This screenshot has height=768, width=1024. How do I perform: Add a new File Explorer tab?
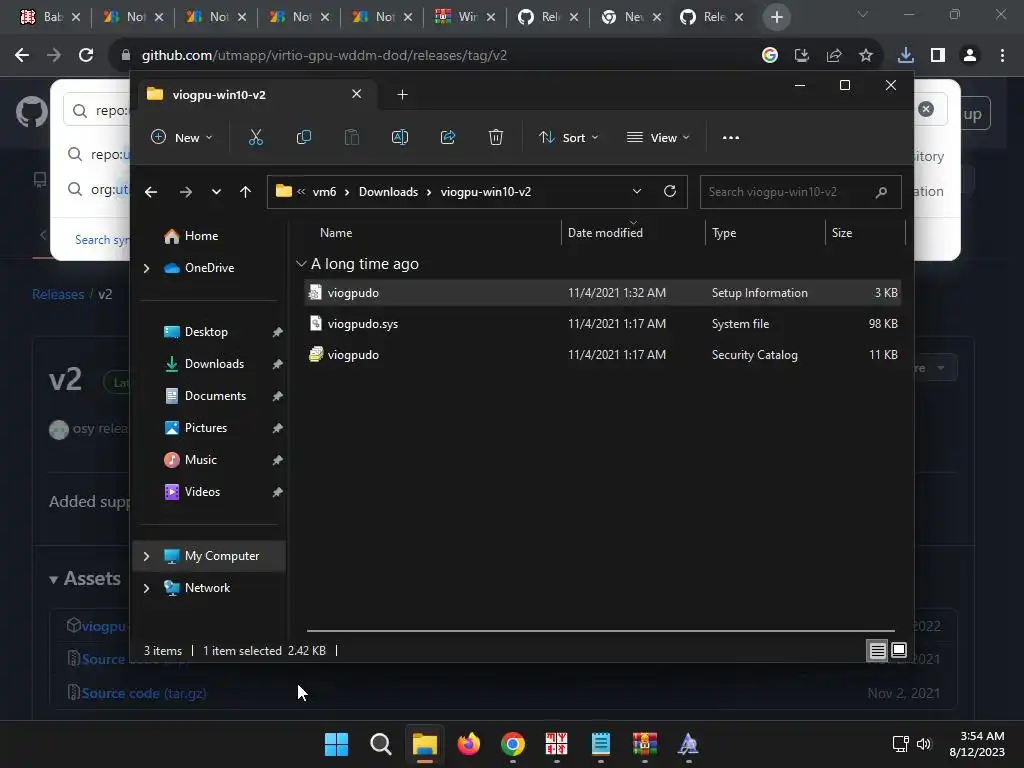point(402,95)
